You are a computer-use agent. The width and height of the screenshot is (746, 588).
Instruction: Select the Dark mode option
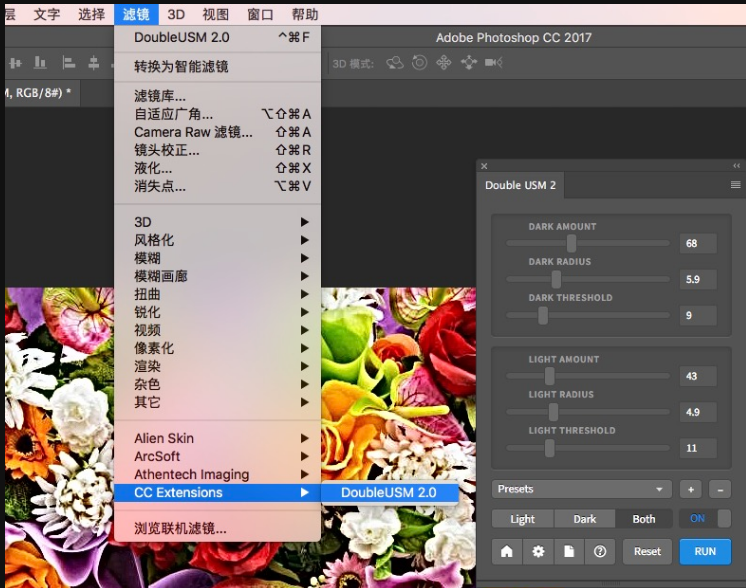pos(584,519)
